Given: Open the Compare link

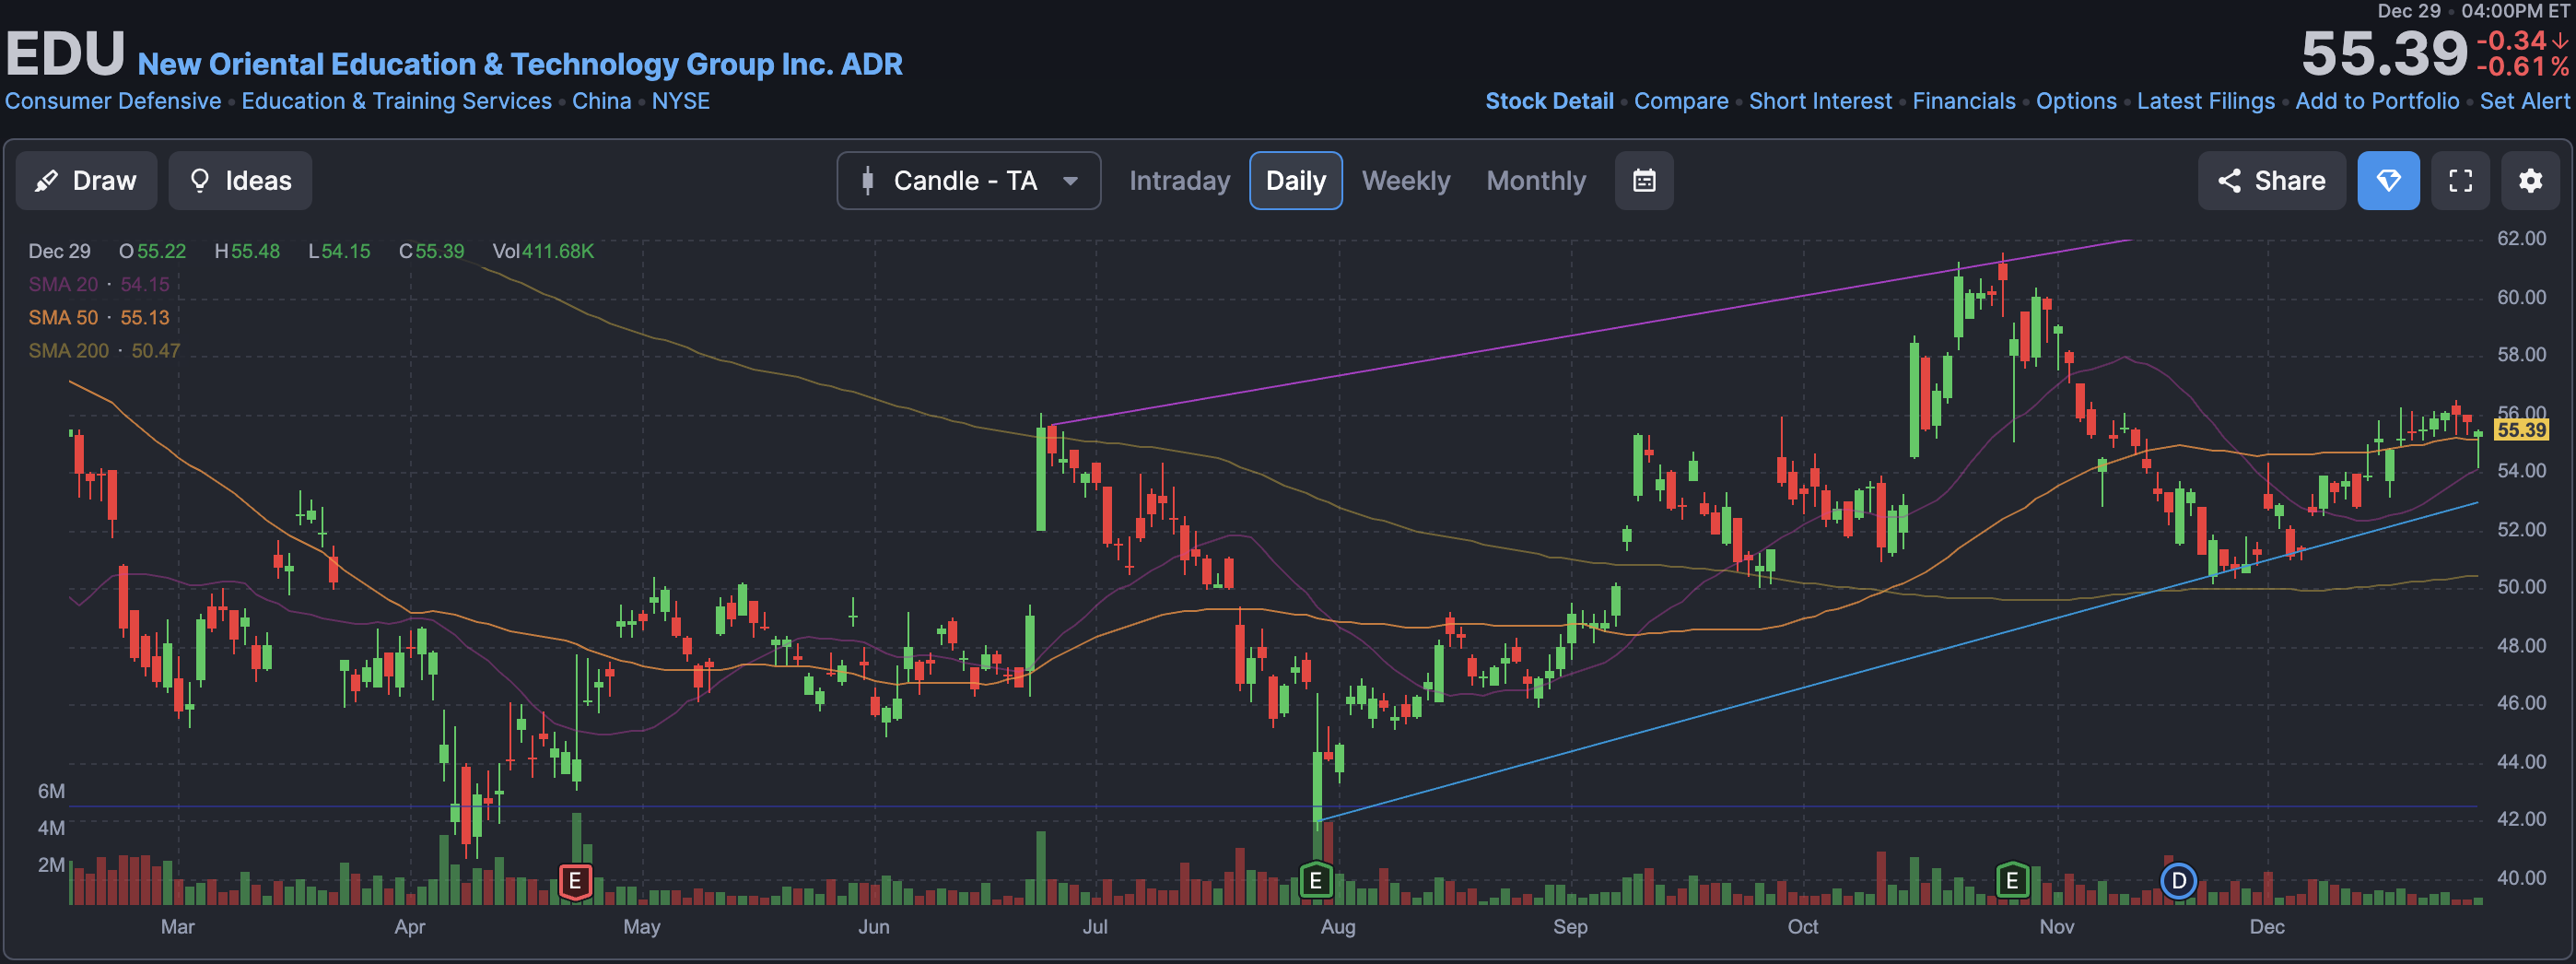Looking at the screenshot, I should [x=1681, y=101].
